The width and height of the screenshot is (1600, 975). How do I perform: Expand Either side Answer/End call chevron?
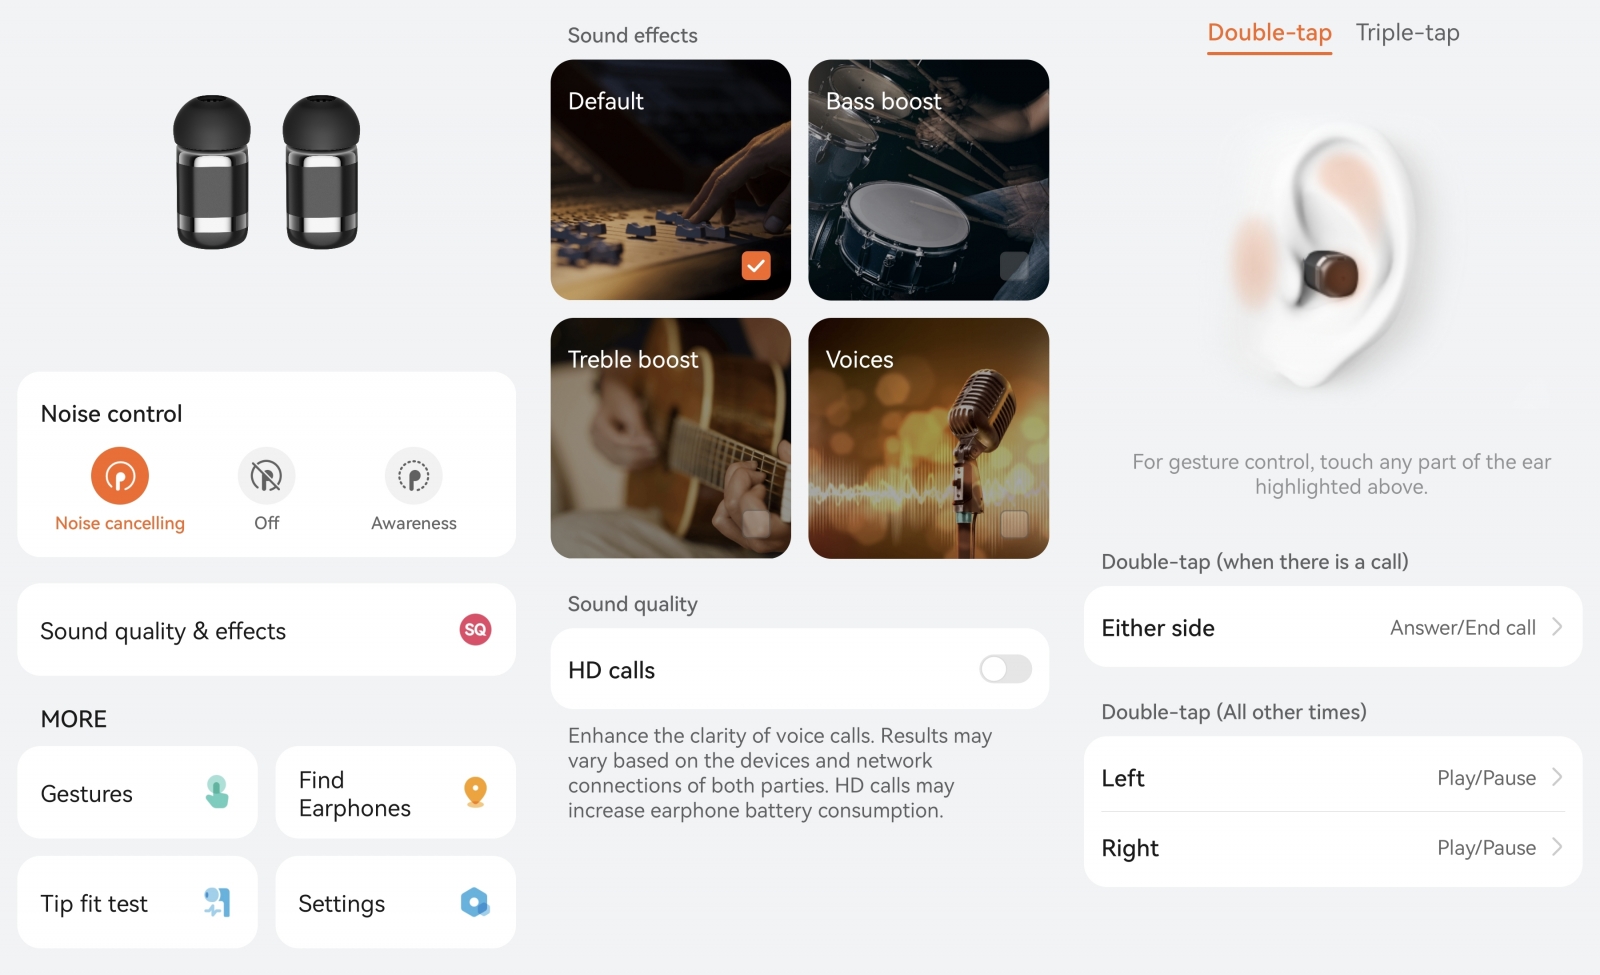[x=1557, y=627]
